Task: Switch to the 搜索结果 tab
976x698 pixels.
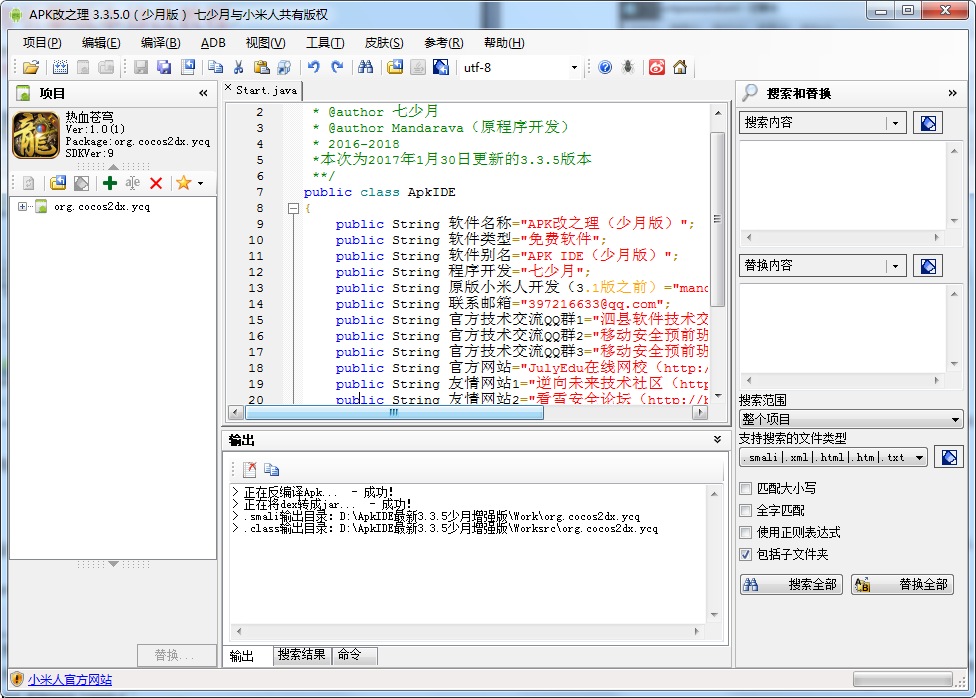Action: click(x=302, y=655)
